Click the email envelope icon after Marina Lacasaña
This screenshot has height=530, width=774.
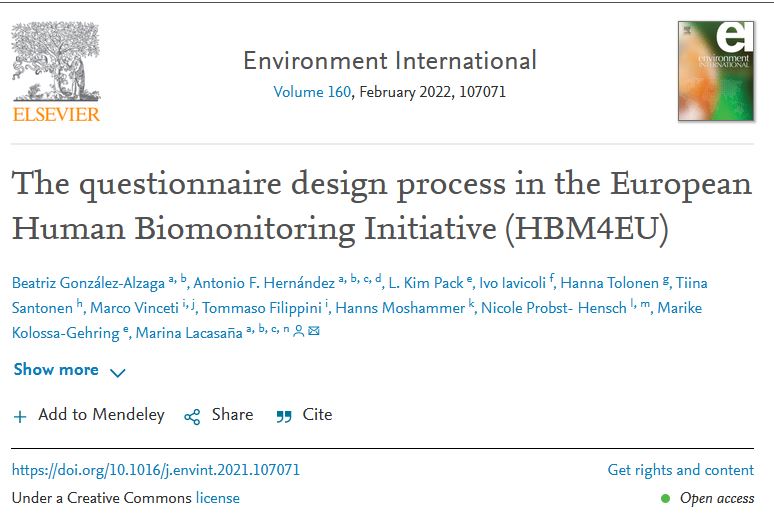(x=314, y=333)
